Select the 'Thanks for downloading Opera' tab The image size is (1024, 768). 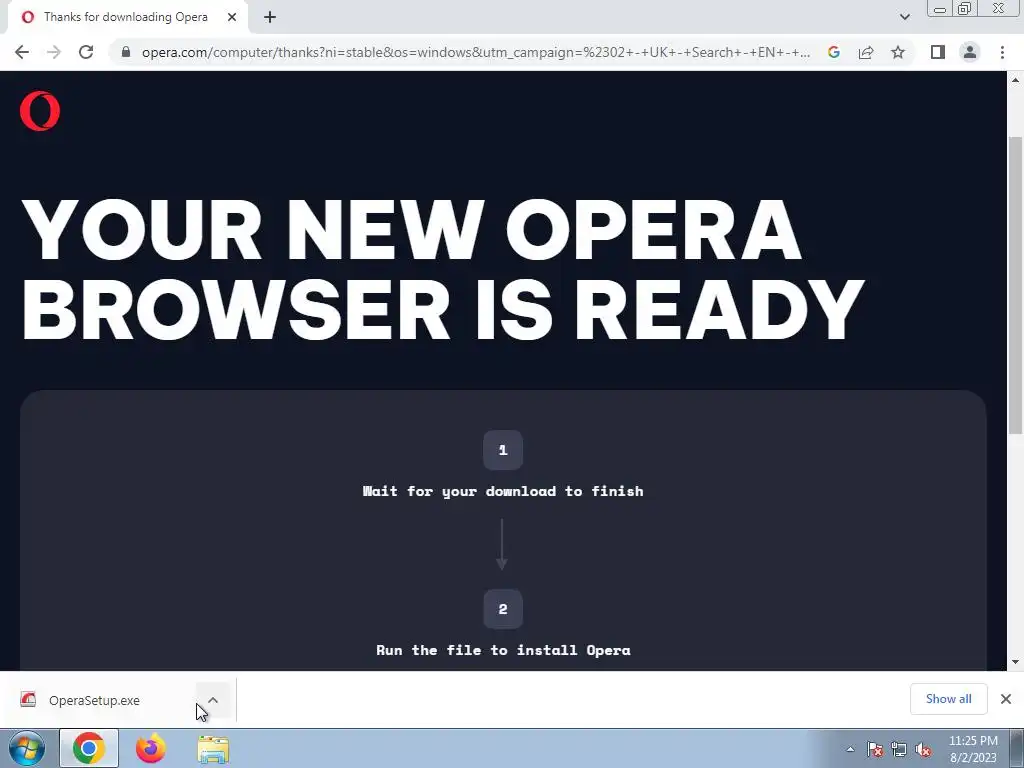pos(127,17)
